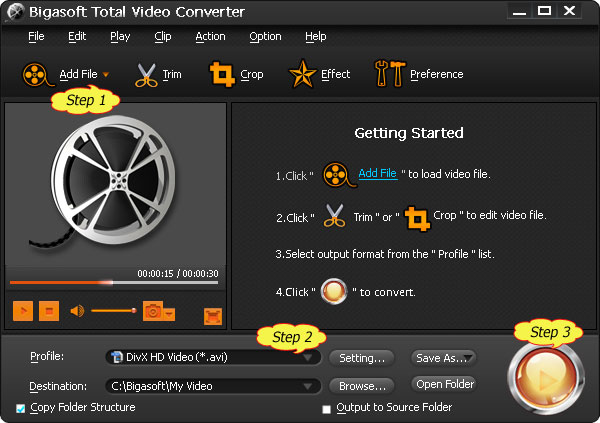Click the Getting Started heading
600x423 pixels.
[409, 133]
